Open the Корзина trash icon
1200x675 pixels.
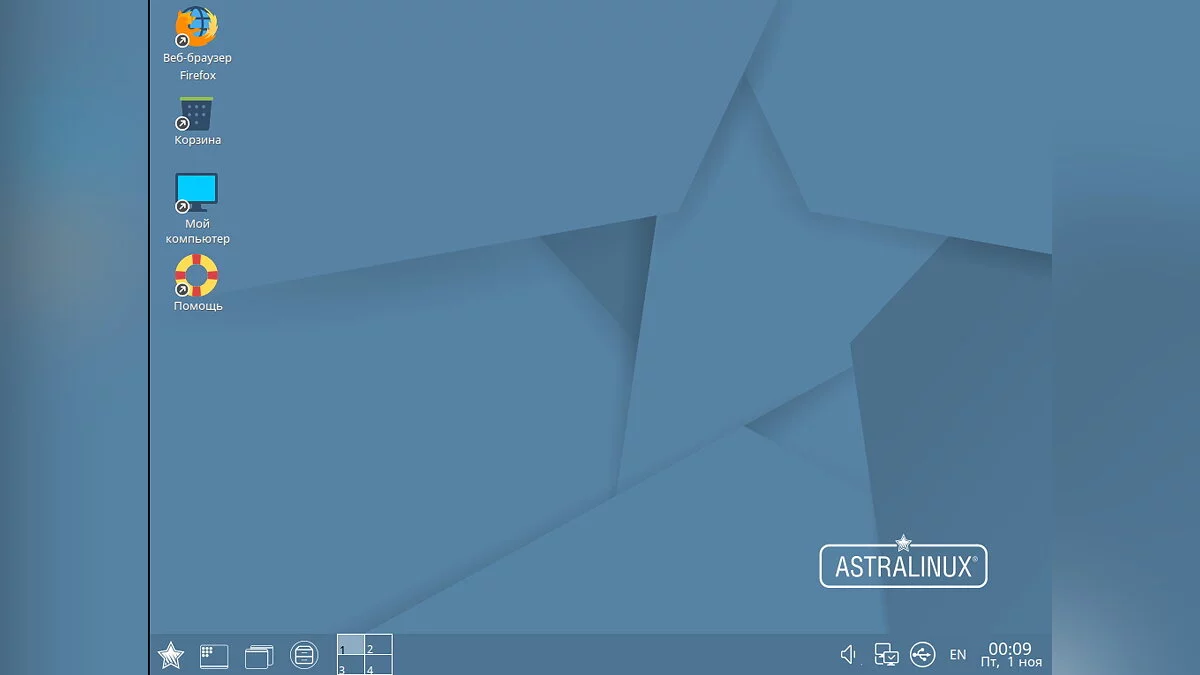point(196,113)
